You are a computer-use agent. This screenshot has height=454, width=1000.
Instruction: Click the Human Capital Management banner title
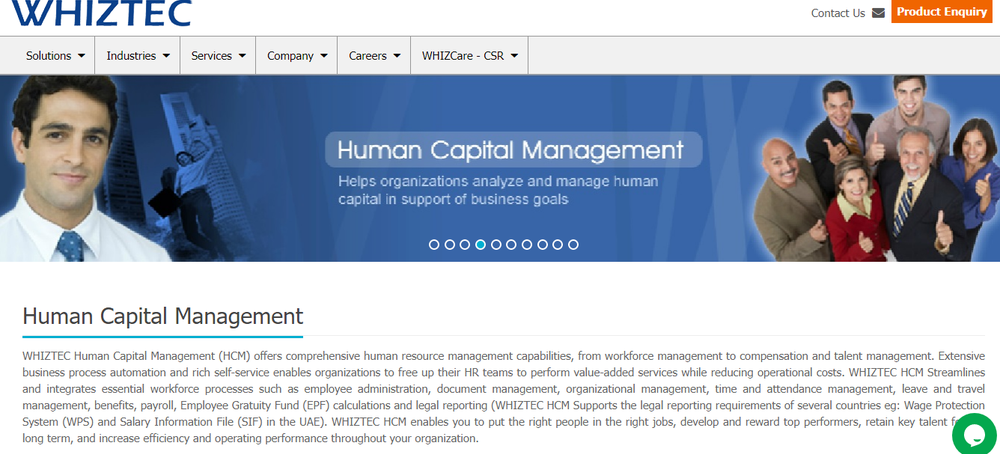tap(510, 150)
